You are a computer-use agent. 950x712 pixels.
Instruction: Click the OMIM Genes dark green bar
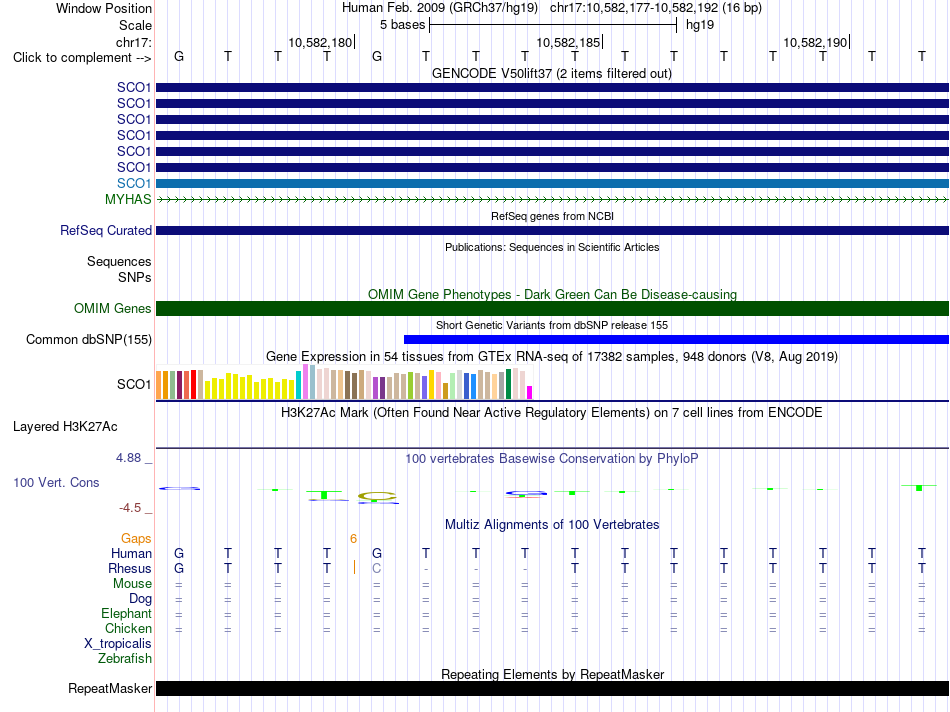pos(552,308)
